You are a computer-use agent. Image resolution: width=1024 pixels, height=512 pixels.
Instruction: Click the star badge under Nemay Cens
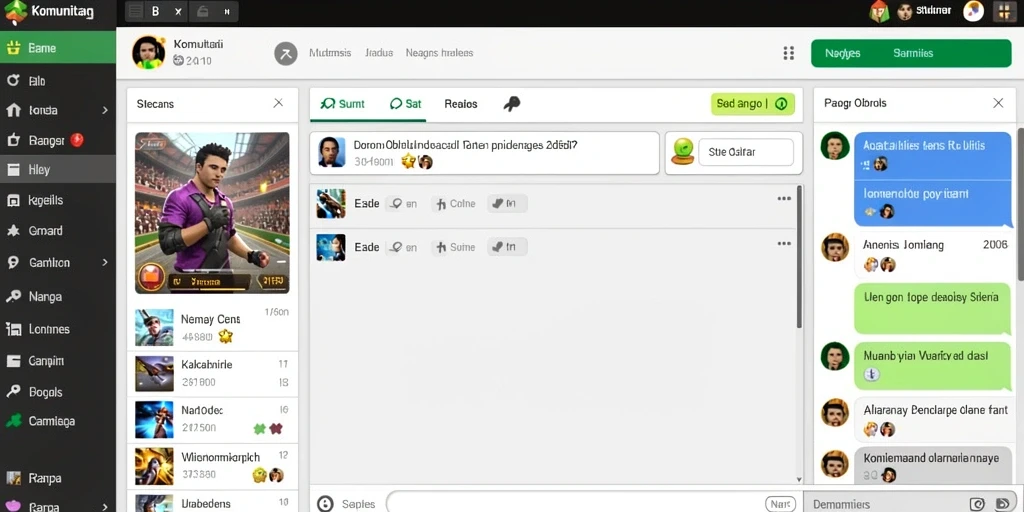225,336
